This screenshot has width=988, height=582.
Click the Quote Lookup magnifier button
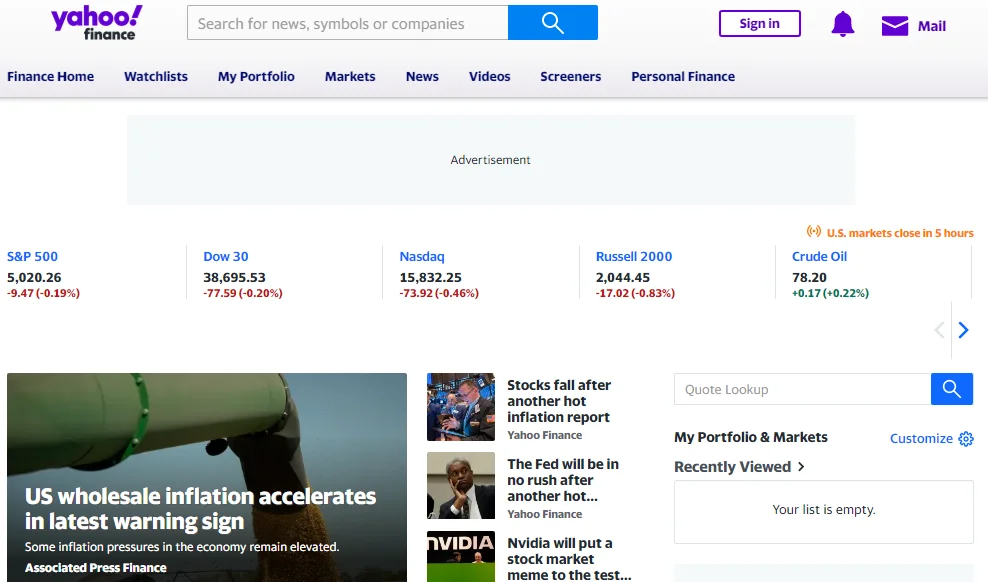point(951,389)
